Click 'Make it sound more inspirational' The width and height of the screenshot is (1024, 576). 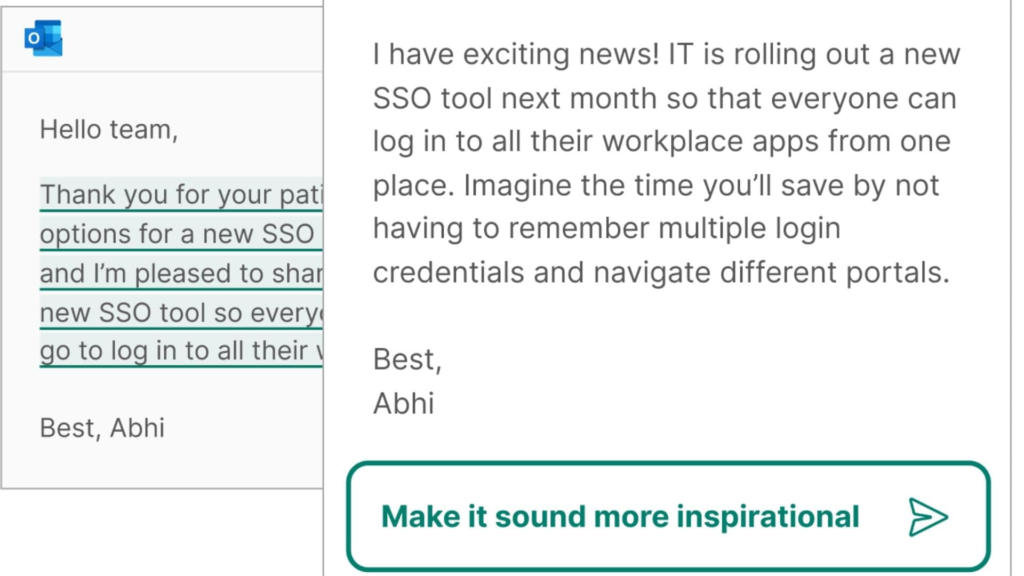click(x=619, y=516)
